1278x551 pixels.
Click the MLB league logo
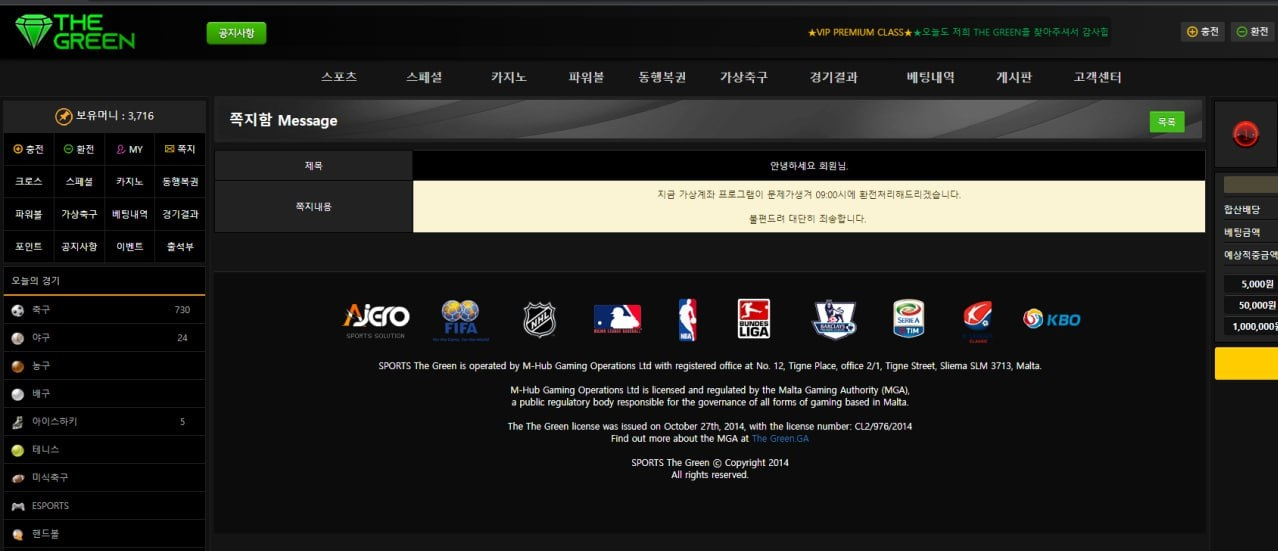tap(617, 319)
